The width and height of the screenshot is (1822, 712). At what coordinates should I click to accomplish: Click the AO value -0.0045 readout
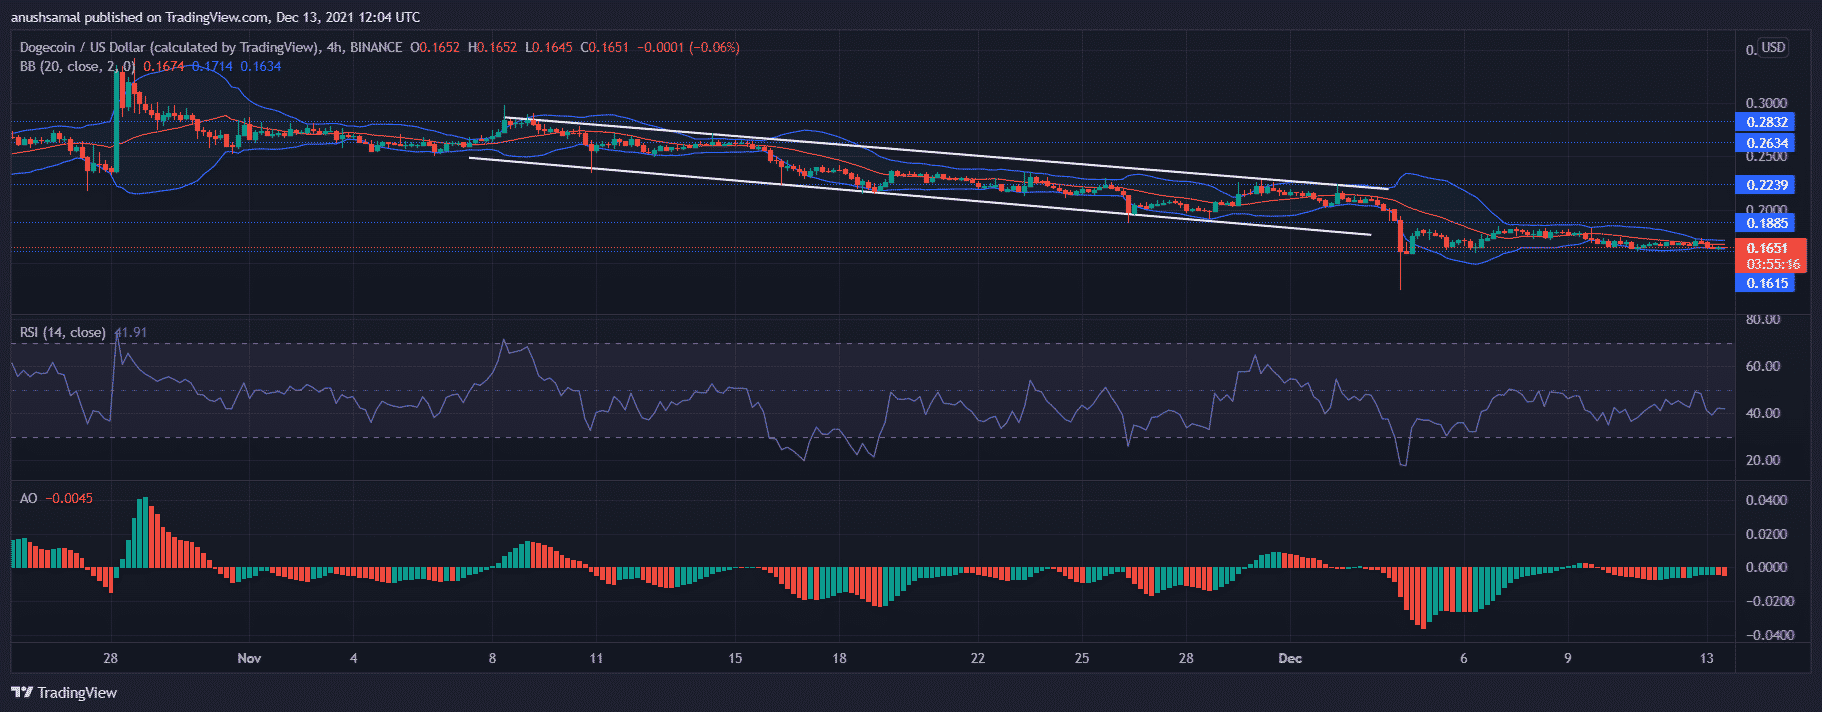(x=70, y=498)
